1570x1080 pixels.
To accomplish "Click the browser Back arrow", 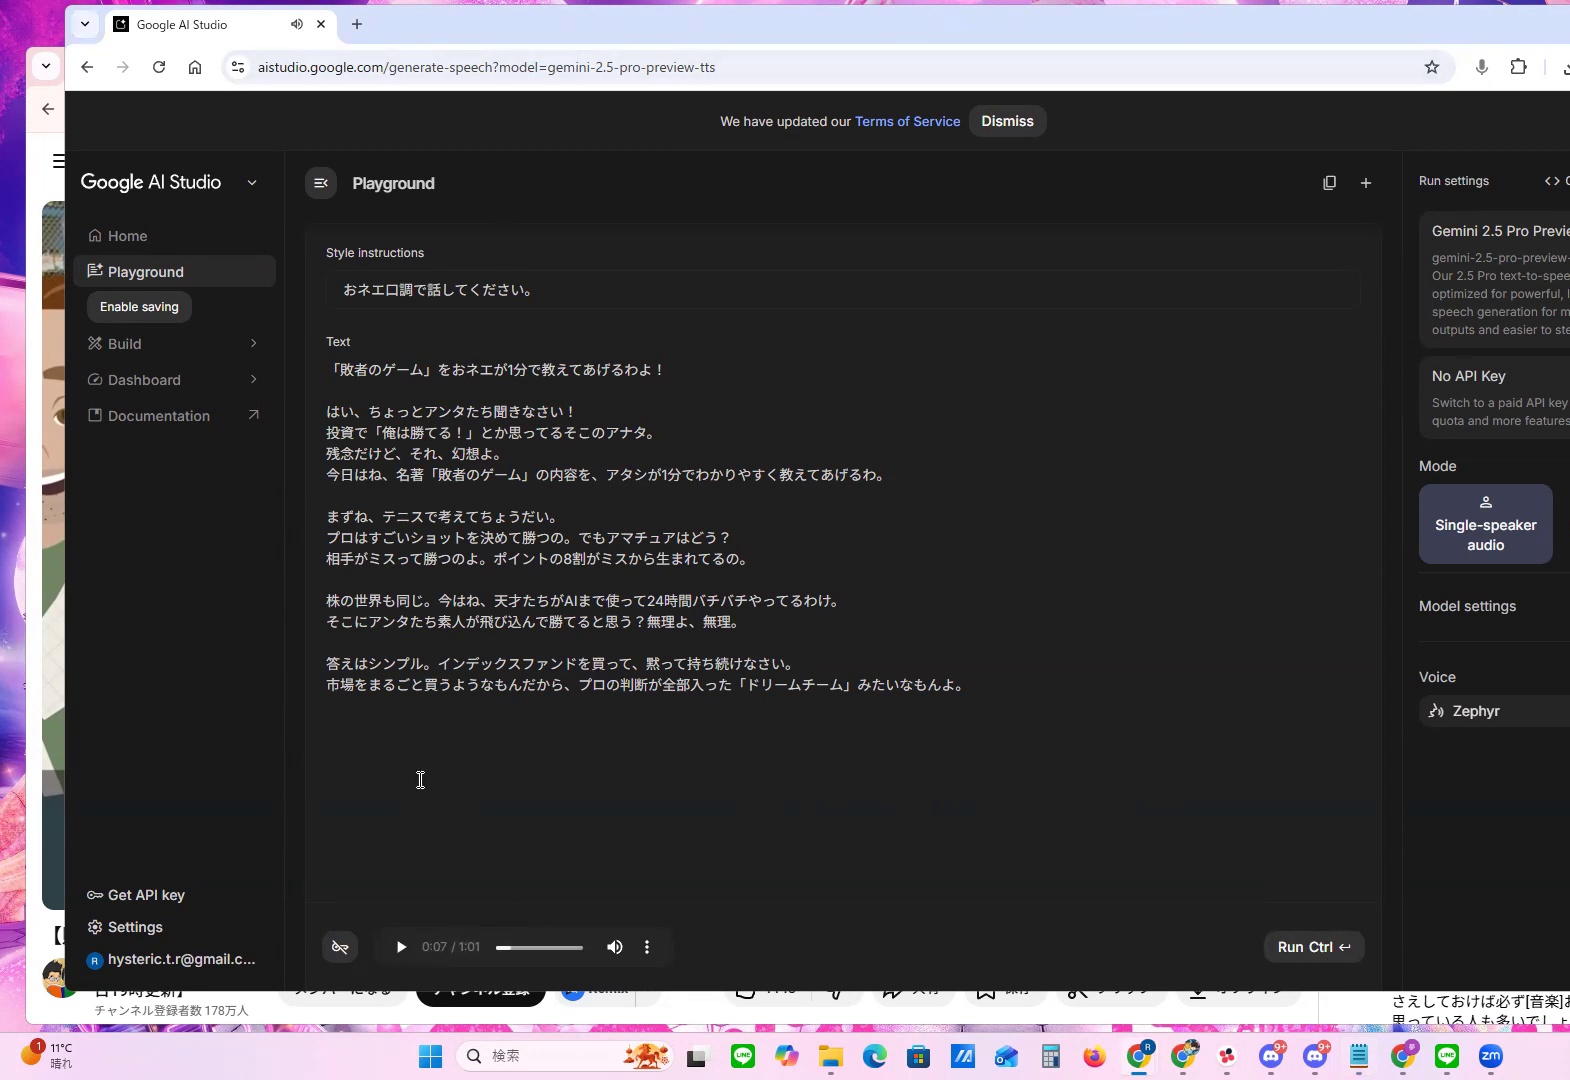I will [87, 67].
